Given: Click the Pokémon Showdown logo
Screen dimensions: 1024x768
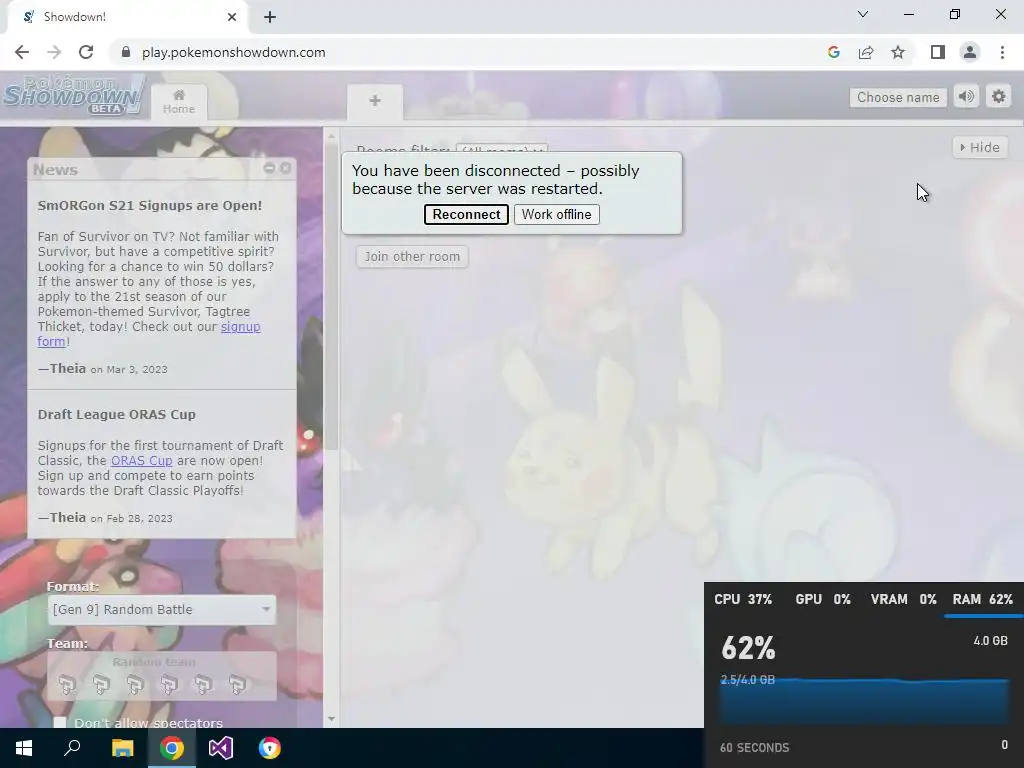Looking at the screenshot, I should click(x=74, y=95).
